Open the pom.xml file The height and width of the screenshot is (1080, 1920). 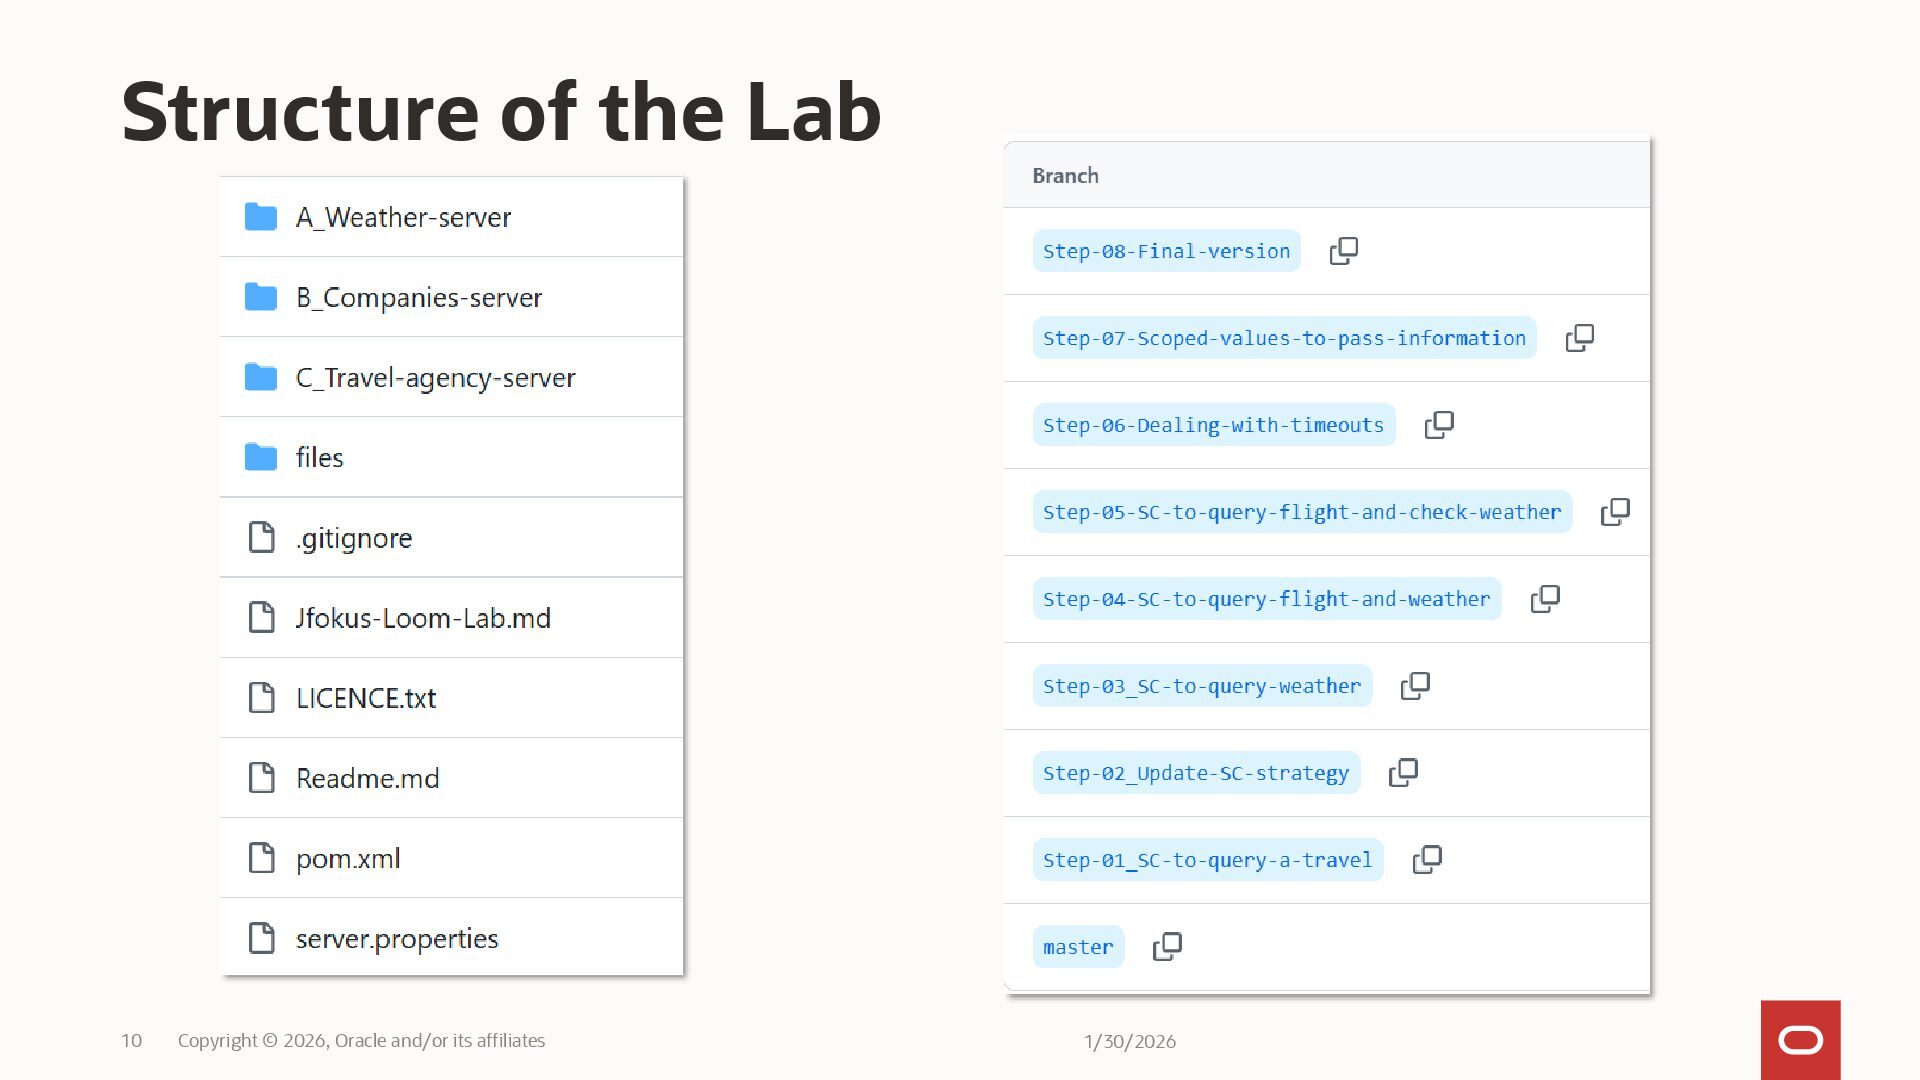[x=348, y=858]
